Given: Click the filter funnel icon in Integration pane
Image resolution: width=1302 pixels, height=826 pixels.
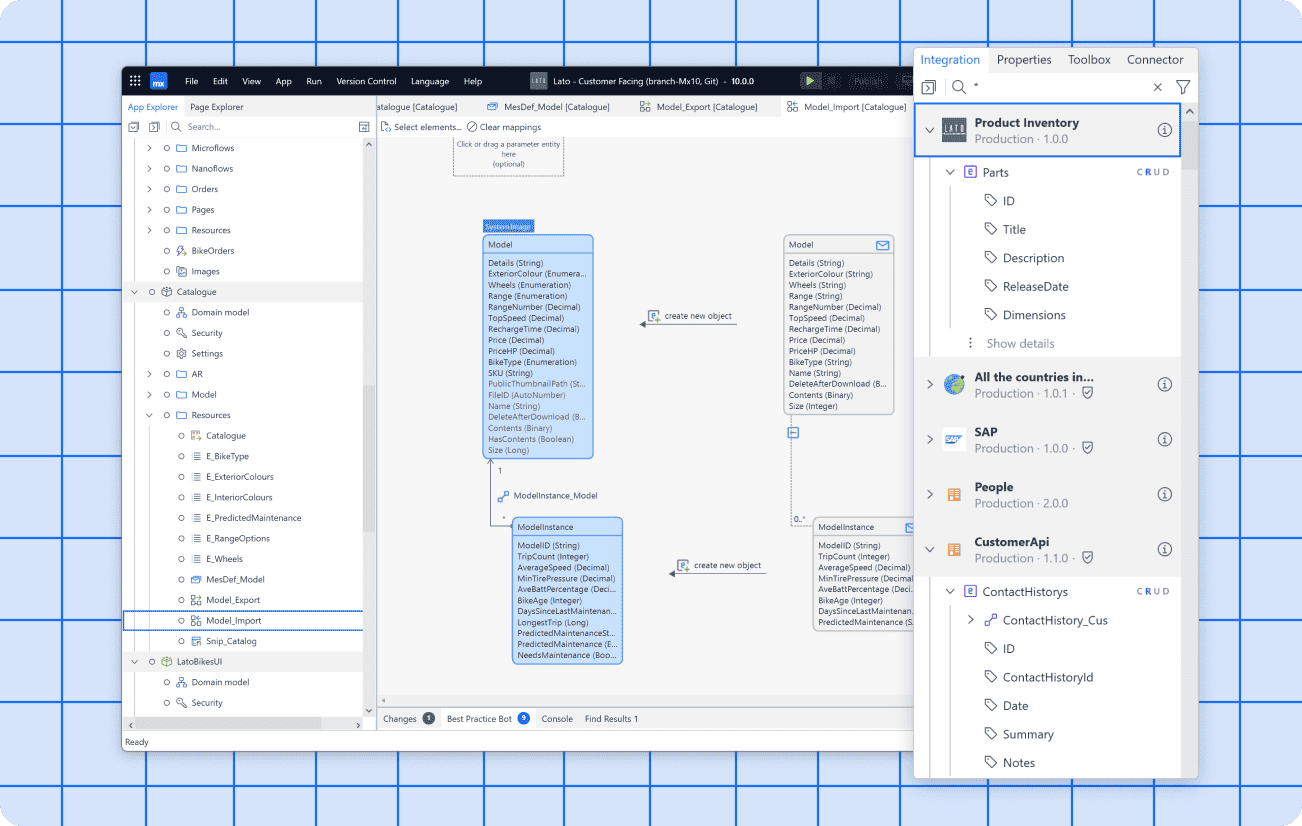Looking at the screenshot, I should point(1183,87).
